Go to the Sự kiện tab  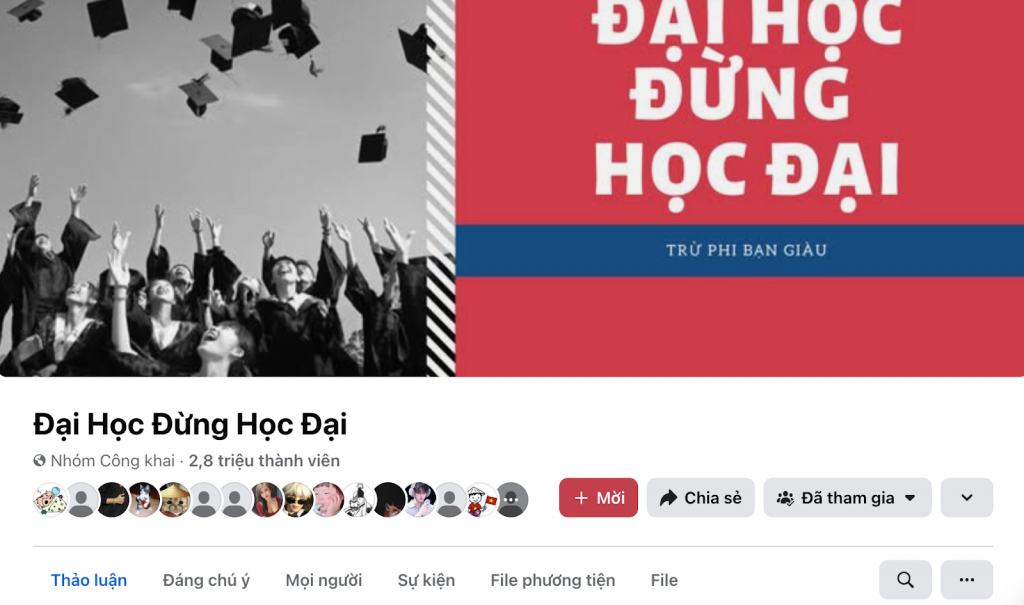(426, 580)
